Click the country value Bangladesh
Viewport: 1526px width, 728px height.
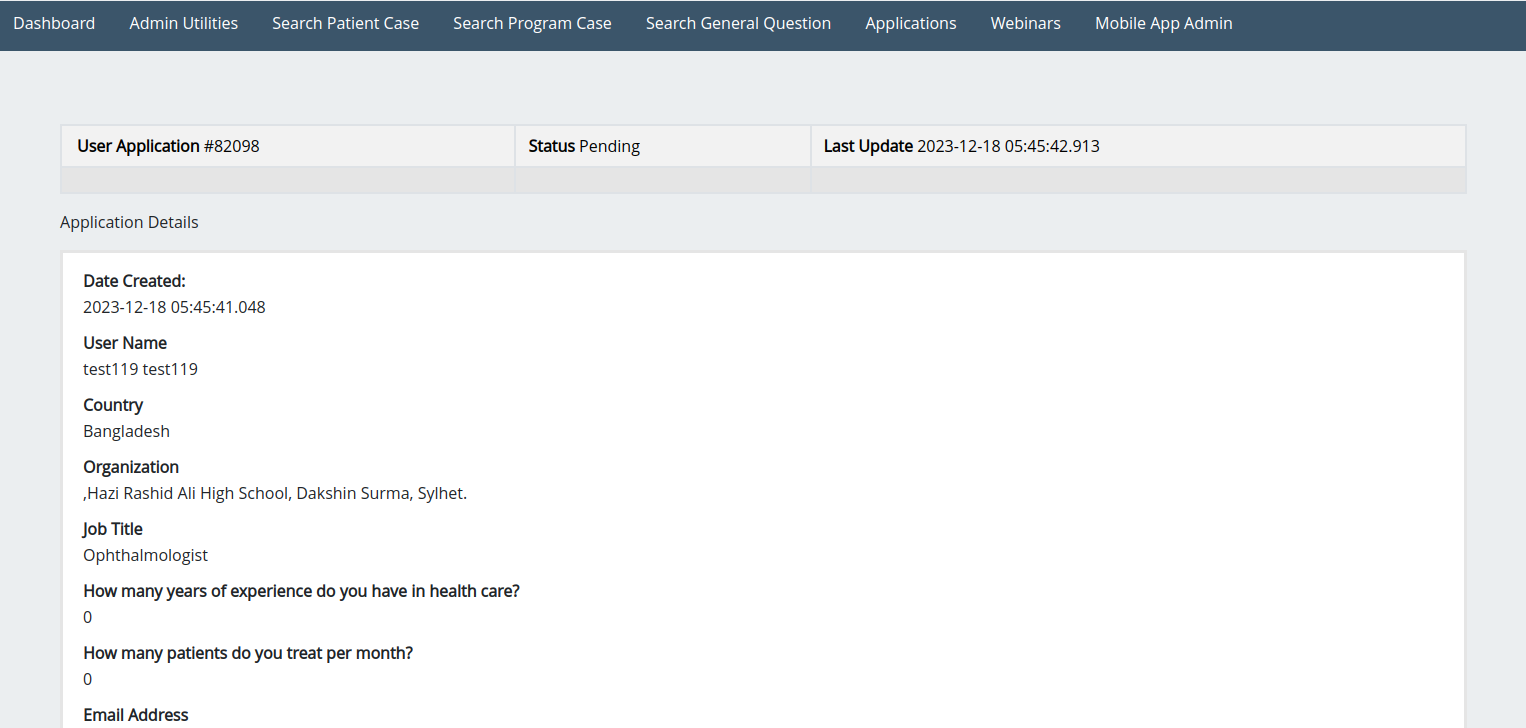(126, 431)
